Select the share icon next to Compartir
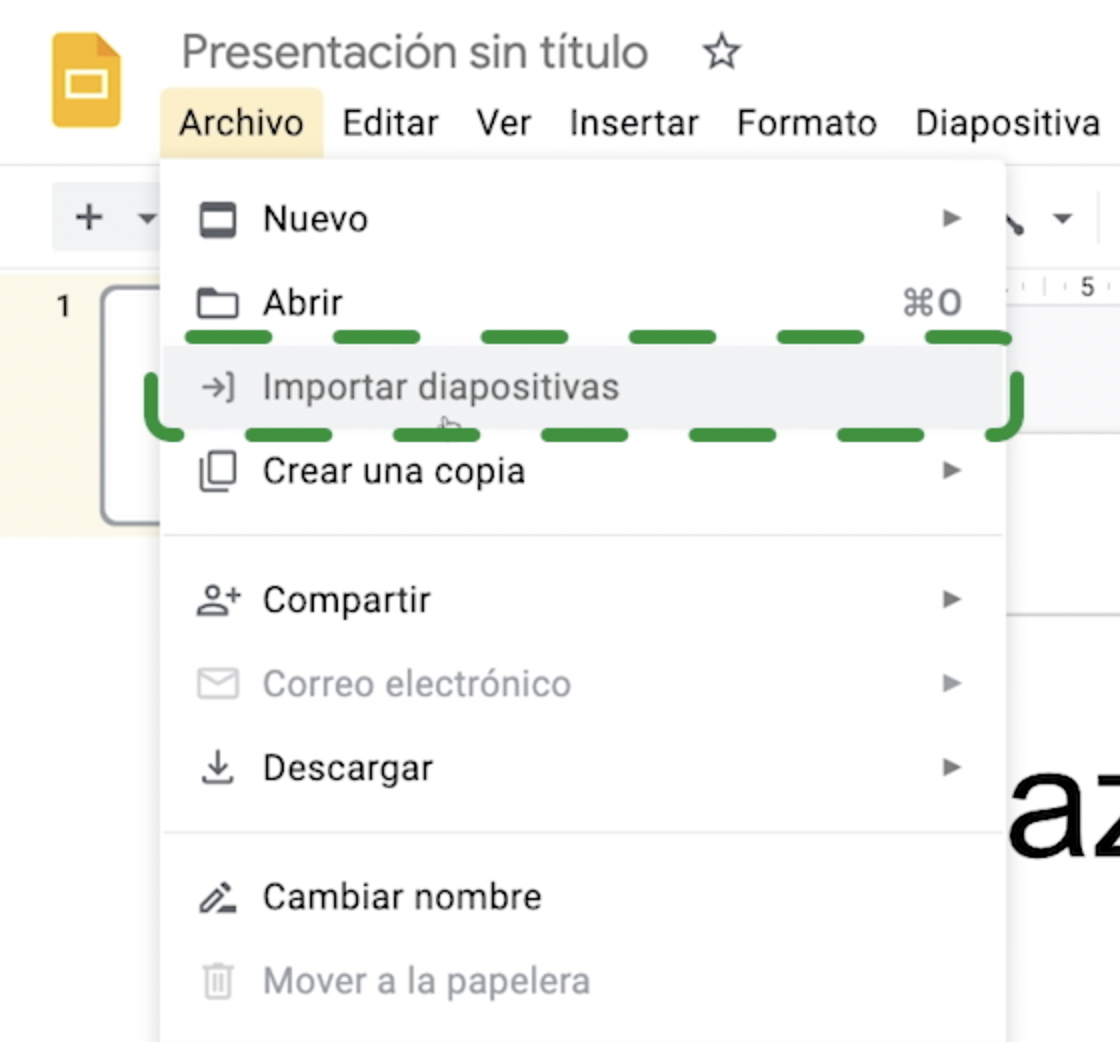The image size is (1120, 1042). tap(220, 599)
